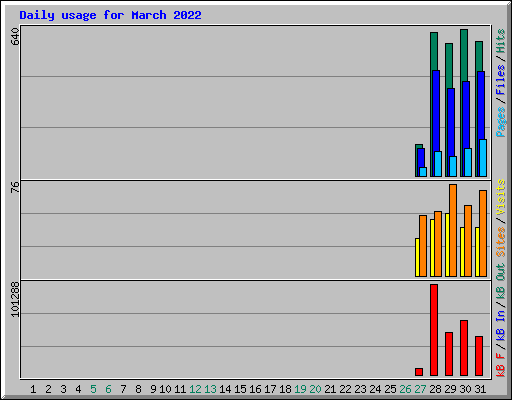Click day 12 on the x-axis
Viewport: 512px width, 400px height.
click(x=195, y=389)
